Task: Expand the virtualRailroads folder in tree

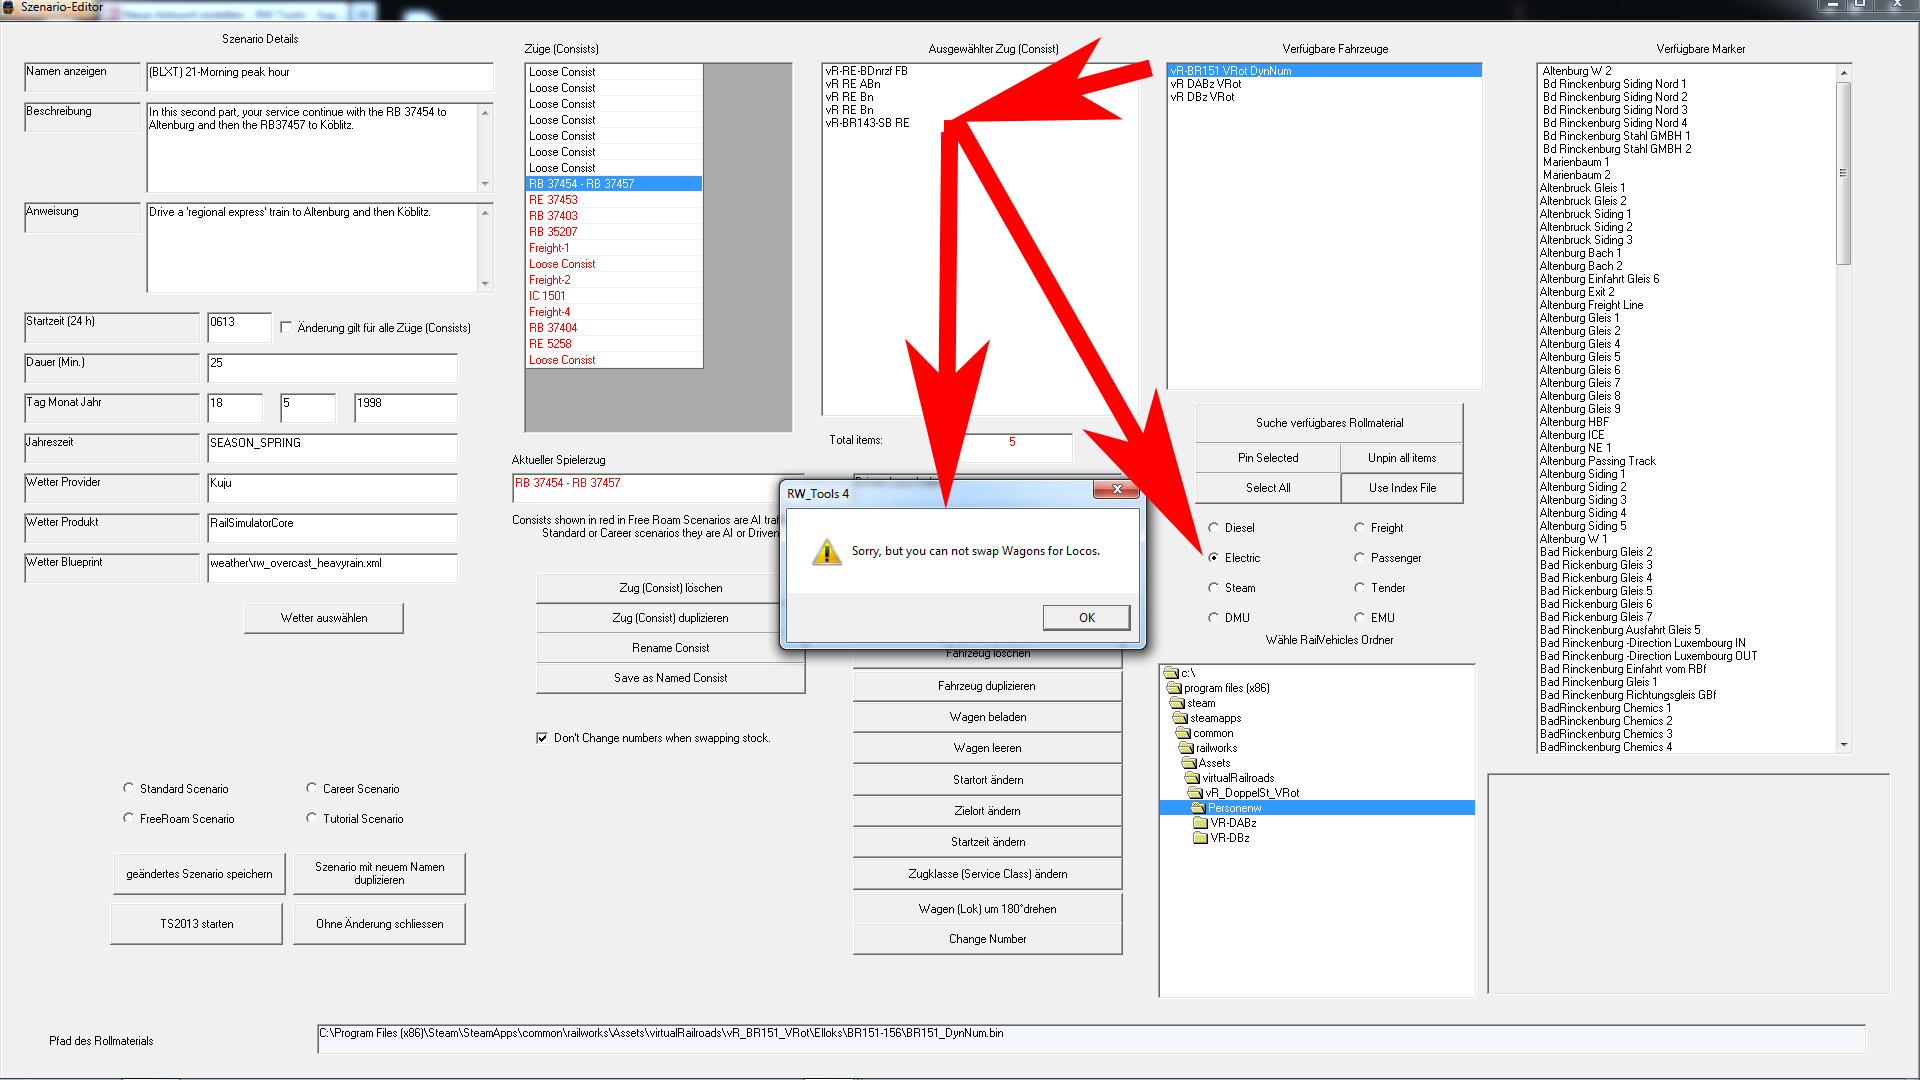Action: (1191, 778)
